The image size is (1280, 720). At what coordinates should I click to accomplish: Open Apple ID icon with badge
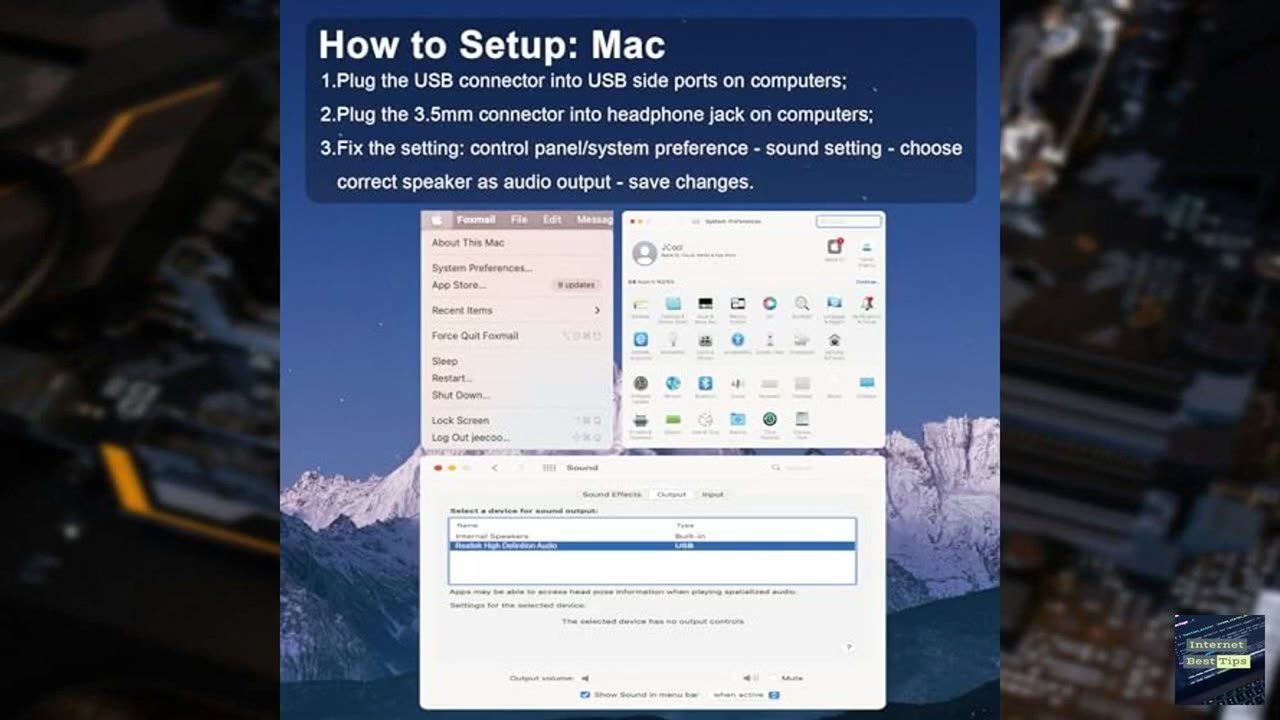[x=834, y=246]
